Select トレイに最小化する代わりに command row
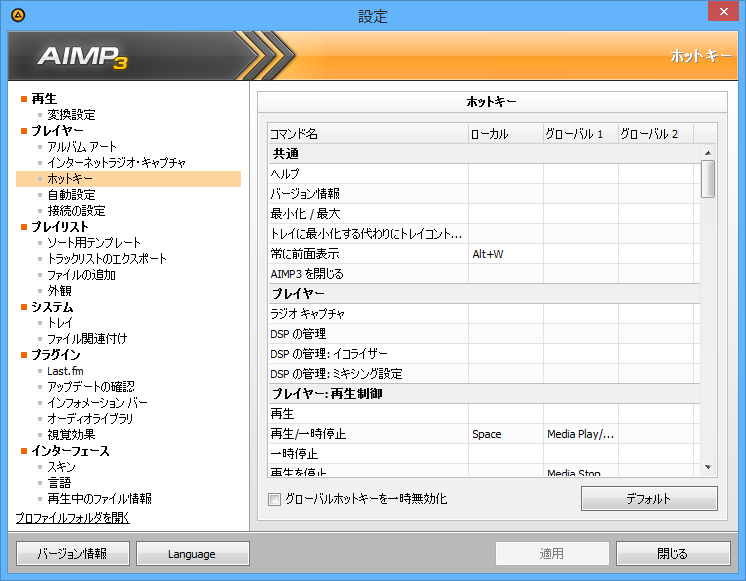This screenshot has height=581, width=746. pos(484,234)
